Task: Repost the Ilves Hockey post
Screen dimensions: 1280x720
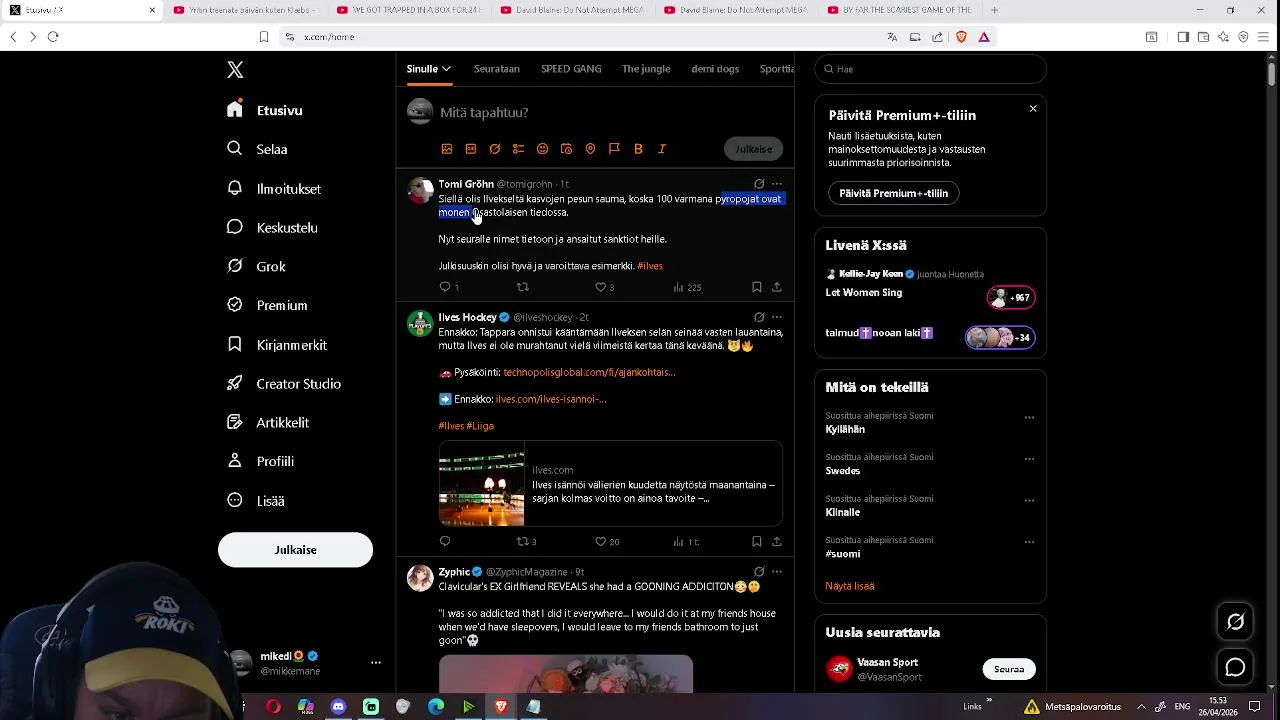Action: (x=522, y=541)
